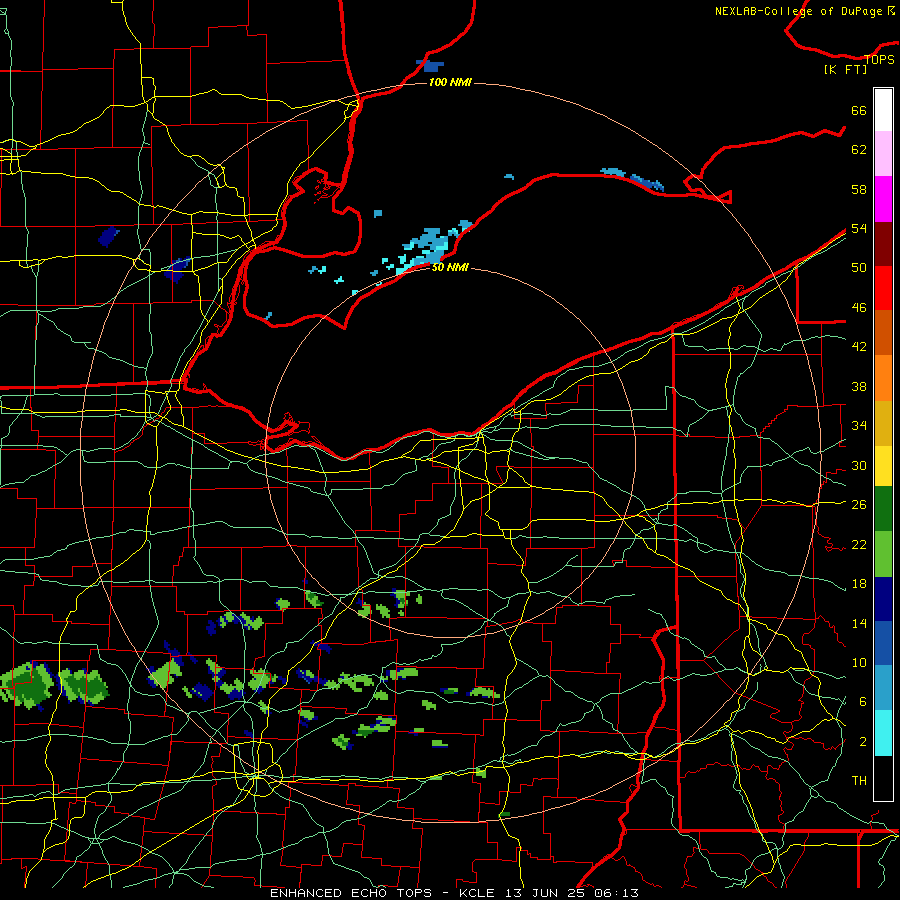Click the '14' legend value

(x=859, y=623)
